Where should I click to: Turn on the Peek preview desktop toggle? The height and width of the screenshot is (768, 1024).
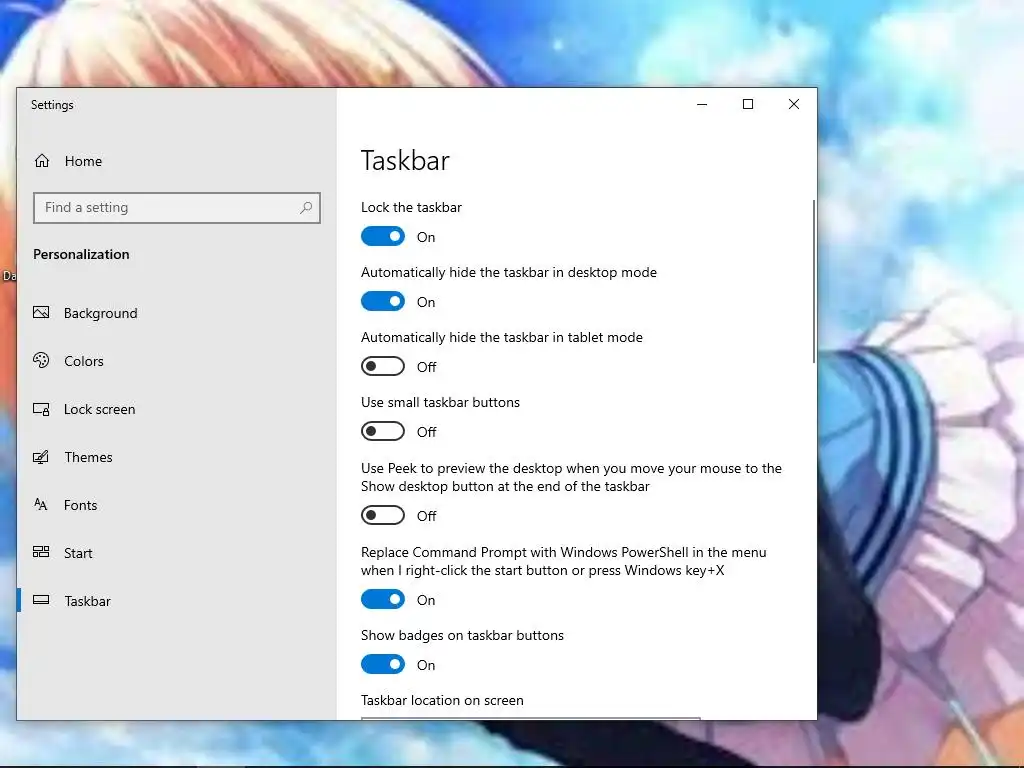tap(383, 515)
